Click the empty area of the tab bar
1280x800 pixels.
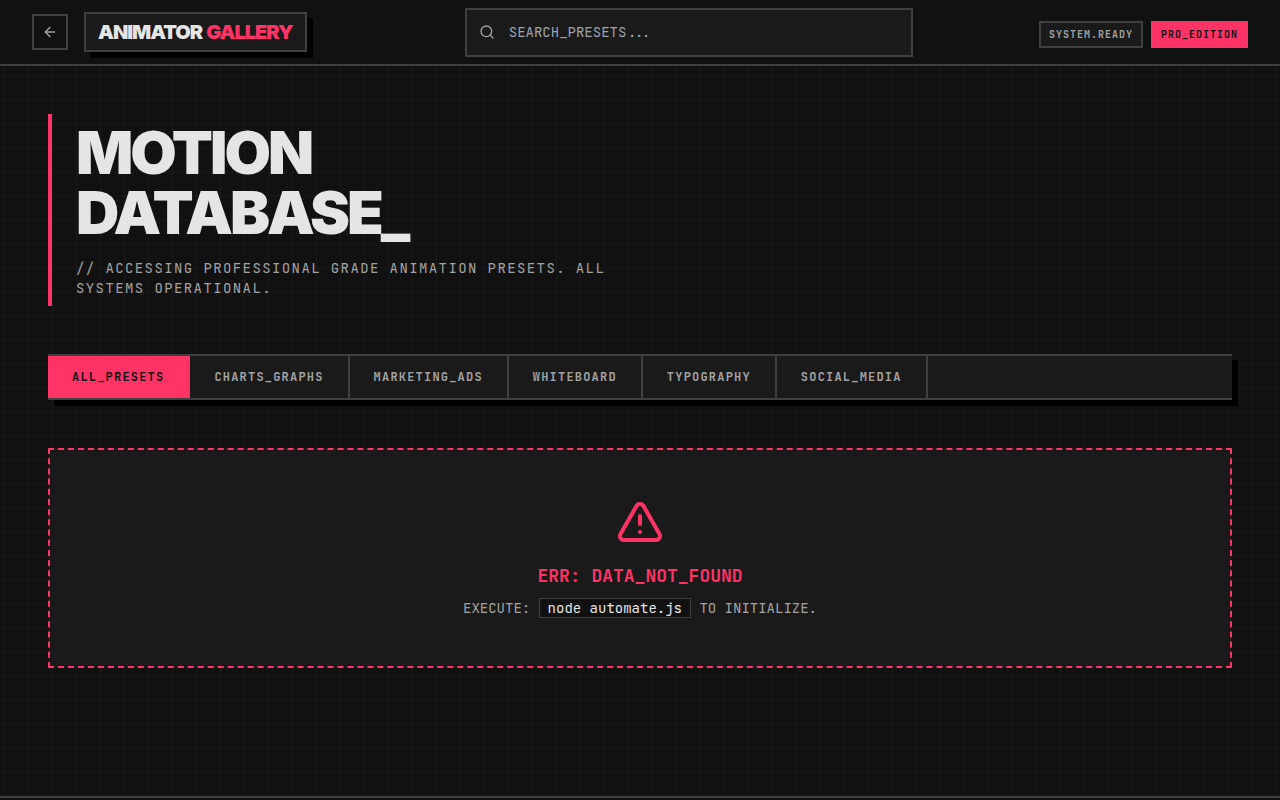coord(1079,377)
